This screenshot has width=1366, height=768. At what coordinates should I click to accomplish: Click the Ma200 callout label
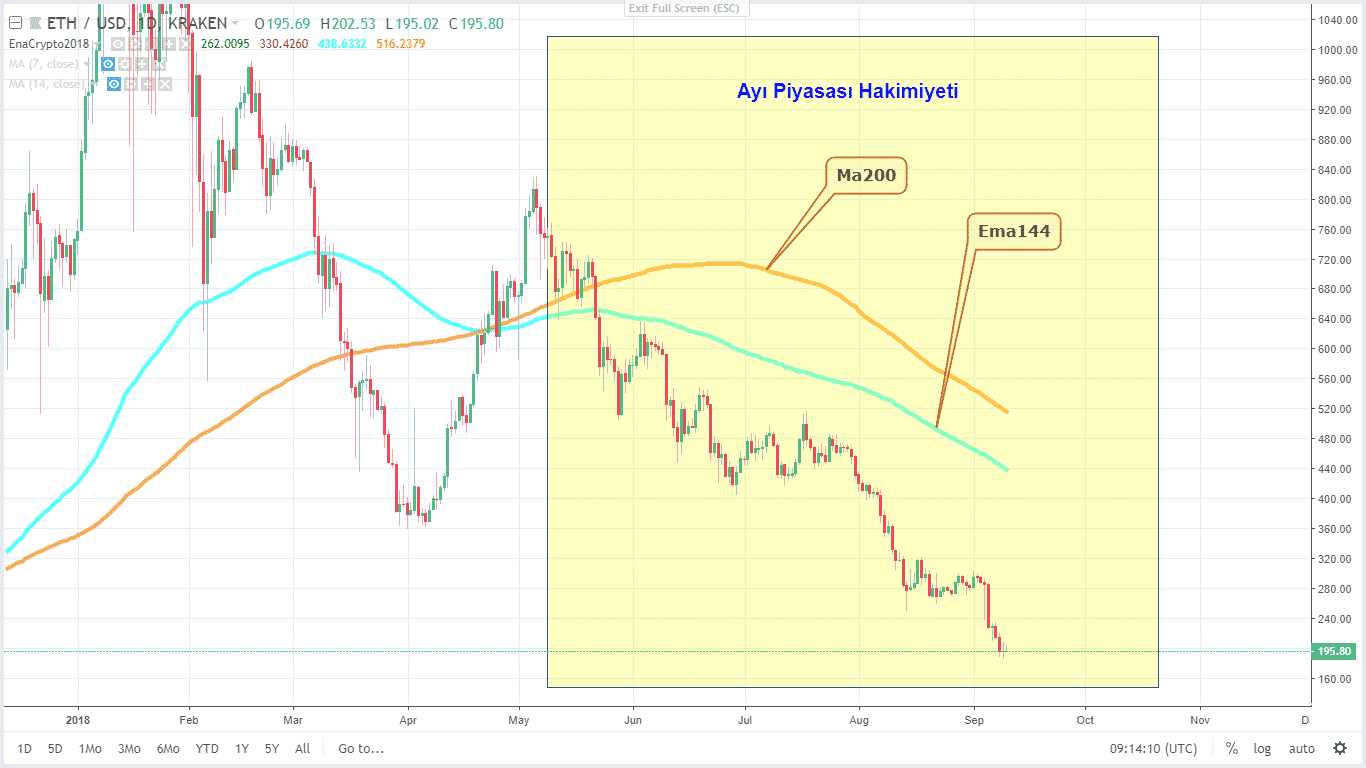pos(866,175)
